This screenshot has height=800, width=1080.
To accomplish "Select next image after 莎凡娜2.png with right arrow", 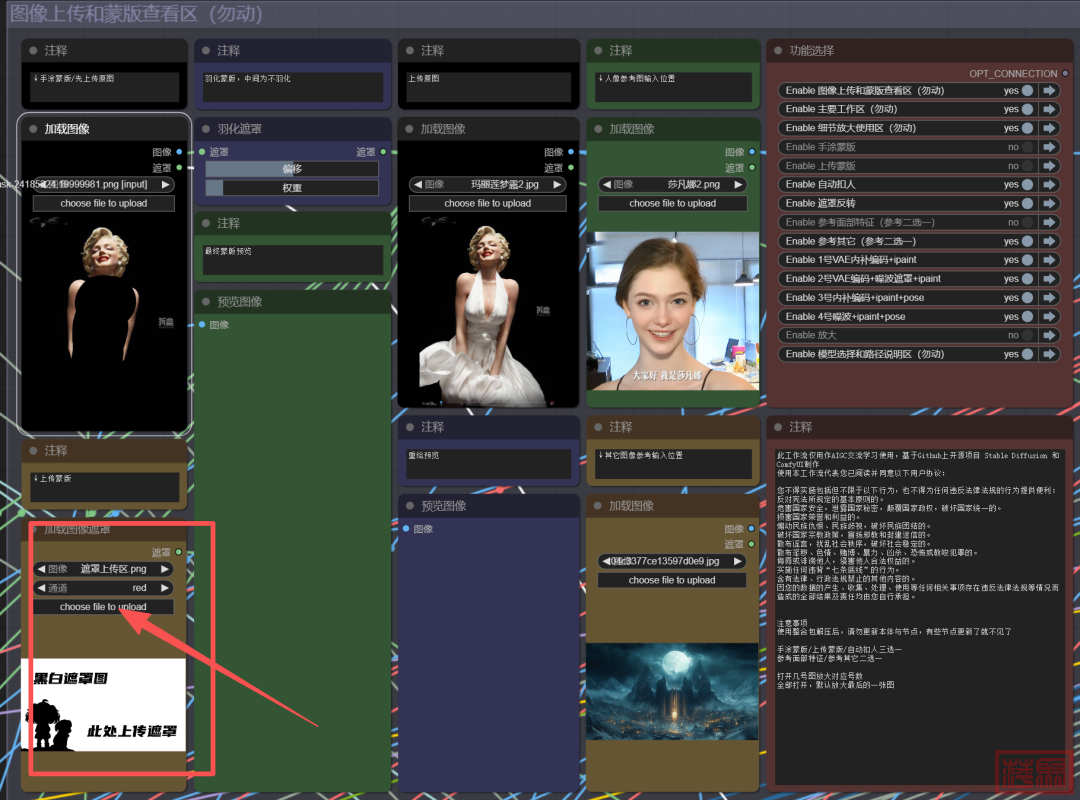I will [736, 184].
